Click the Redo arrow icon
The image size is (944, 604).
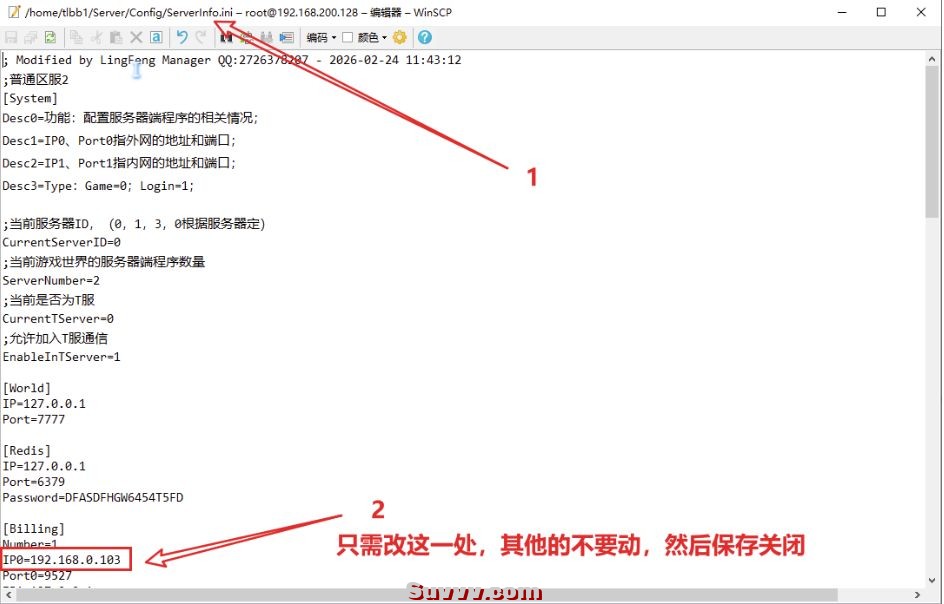[201, 37]
